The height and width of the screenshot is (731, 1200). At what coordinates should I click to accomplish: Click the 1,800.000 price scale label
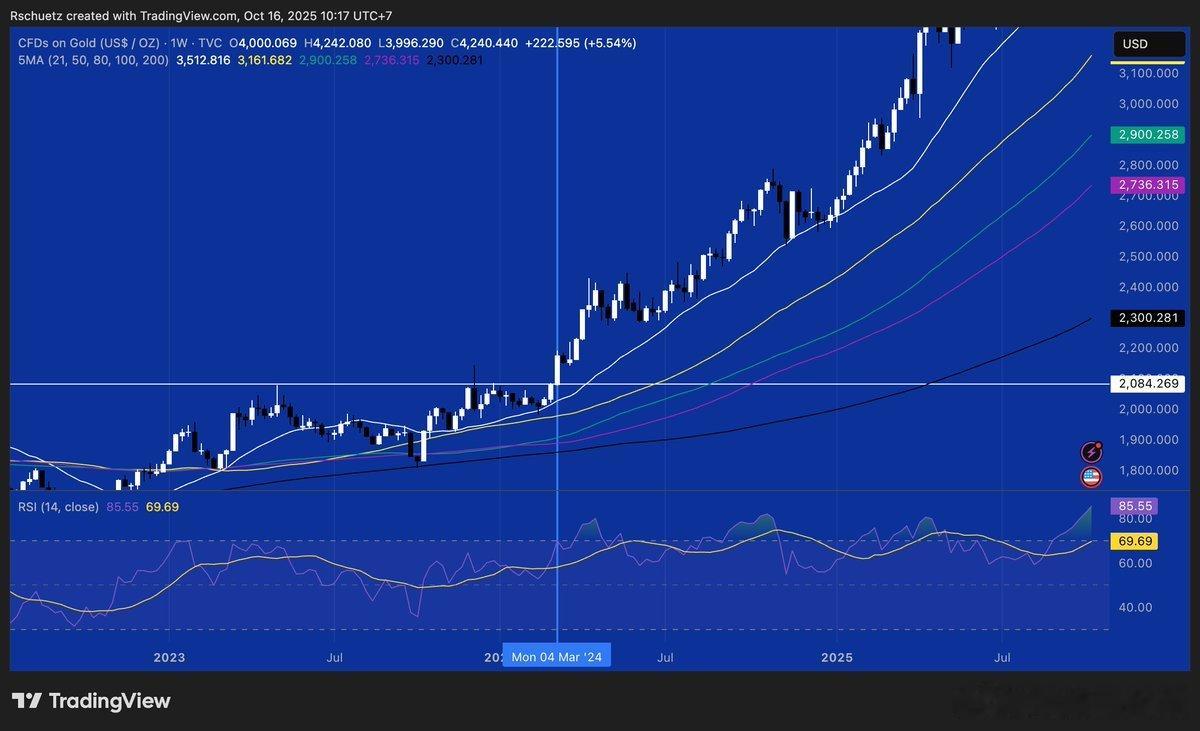pos(1147,470)
